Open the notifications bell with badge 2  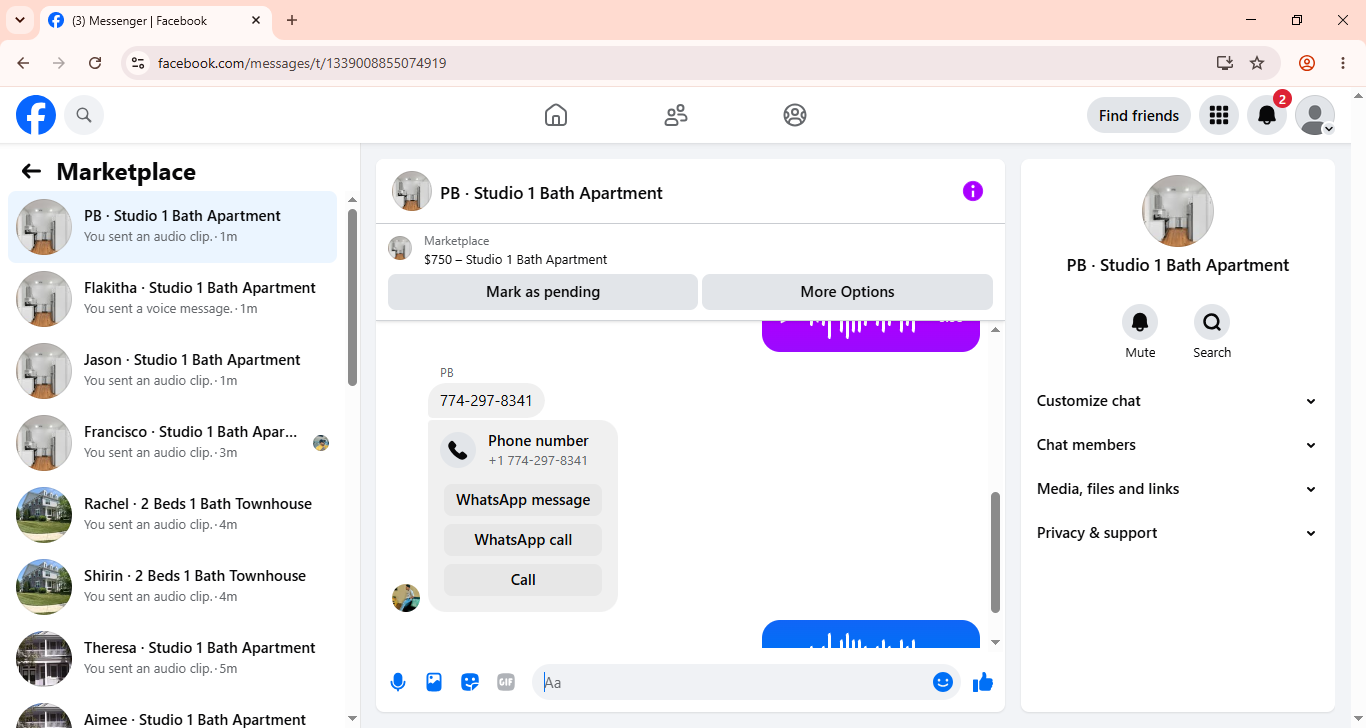(x=1267, y=115)
